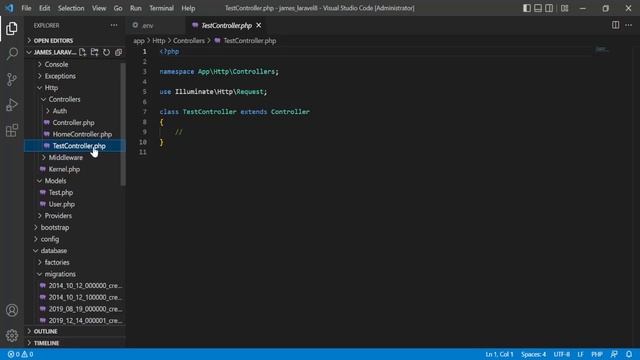Open Explorer views and more actions ellipsis
640x360 pixels.
[x=114, y=25]
